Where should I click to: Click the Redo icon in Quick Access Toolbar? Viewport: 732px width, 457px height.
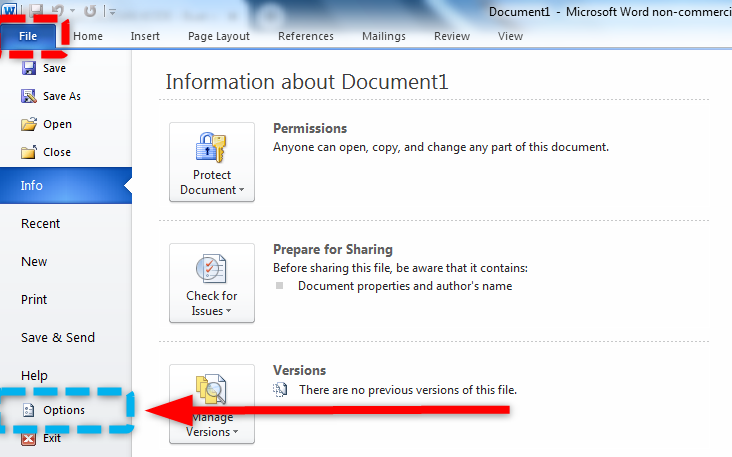point(90,10)
